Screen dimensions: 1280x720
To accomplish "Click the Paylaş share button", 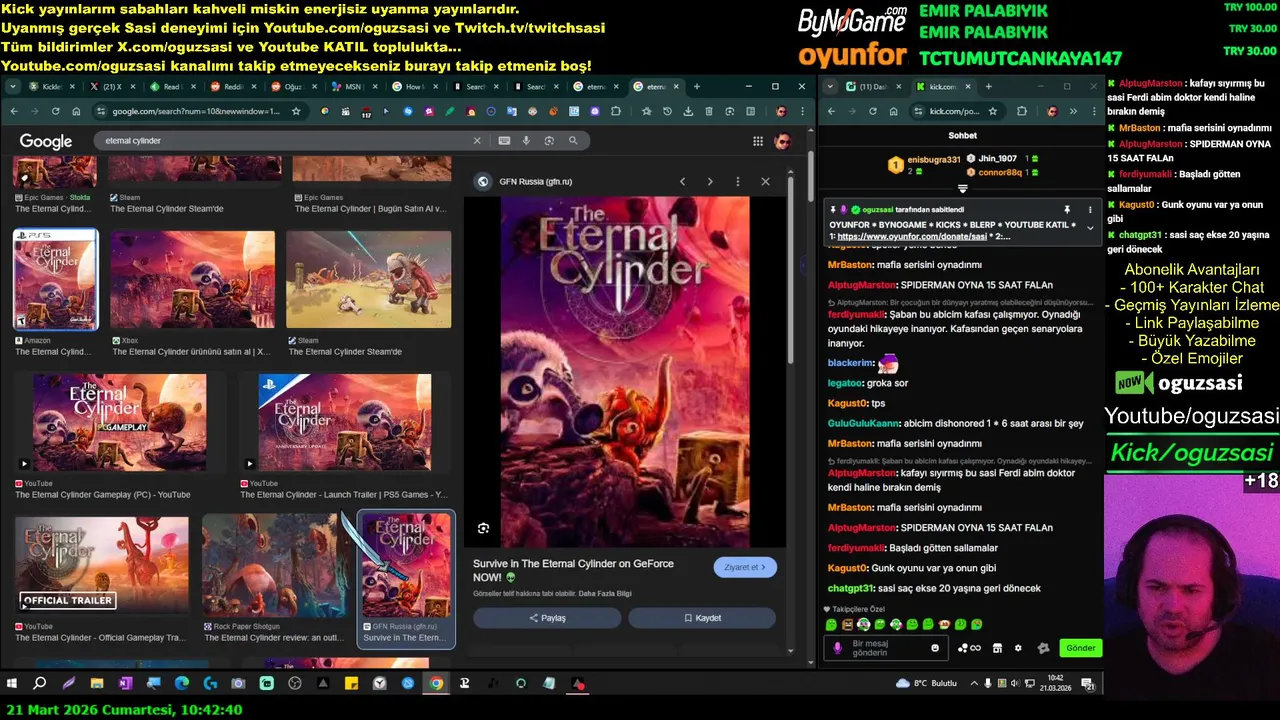I will pos(547,618).
